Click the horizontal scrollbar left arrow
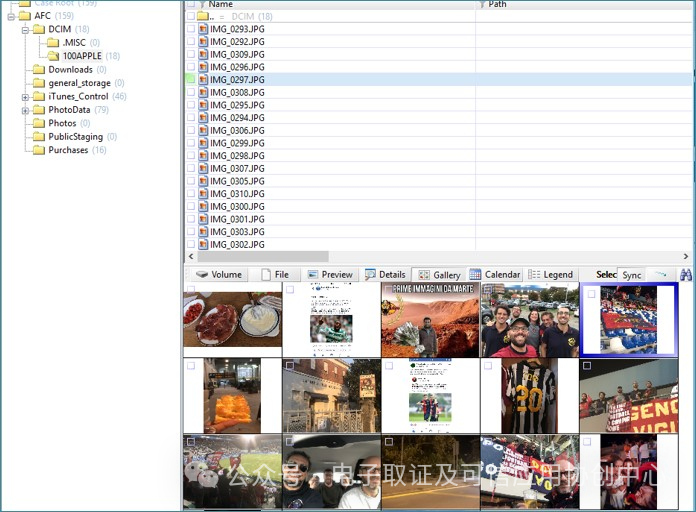 191,257
